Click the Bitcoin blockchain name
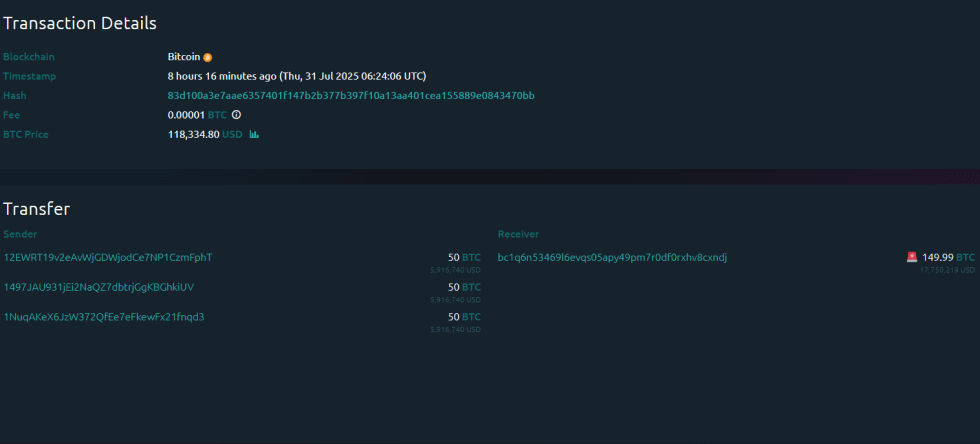Screen dimensions: 980x444 tap(184, 57)
